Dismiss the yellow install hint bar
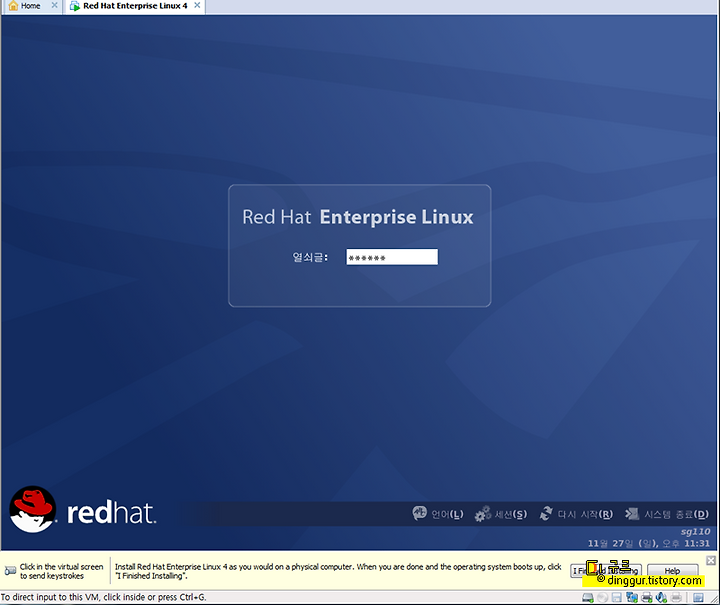 point(711,560)
